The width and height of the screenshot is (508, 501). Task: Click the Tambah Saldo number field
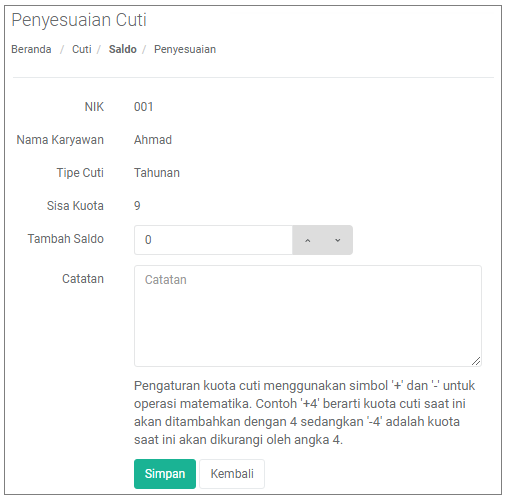(213, 240)
